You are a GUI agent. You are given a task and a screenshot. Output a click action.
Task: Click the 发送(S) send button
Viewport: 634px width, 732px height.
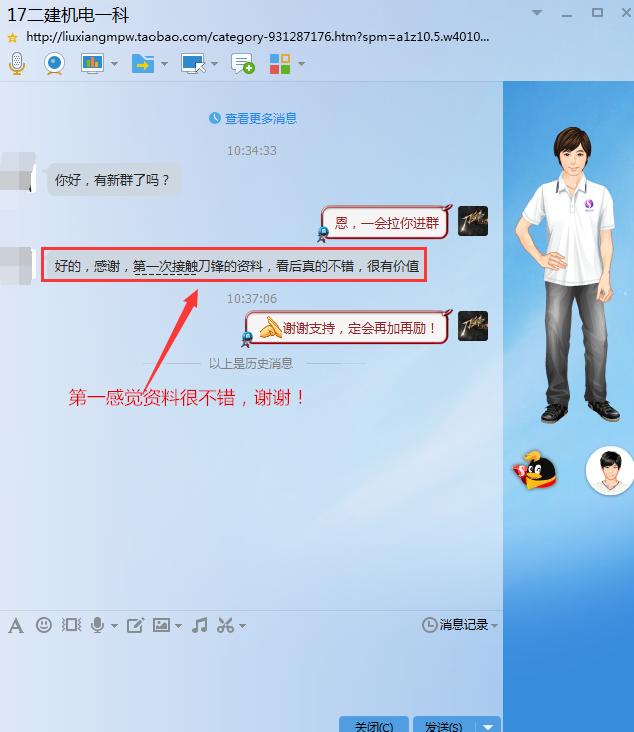(444, 725)
